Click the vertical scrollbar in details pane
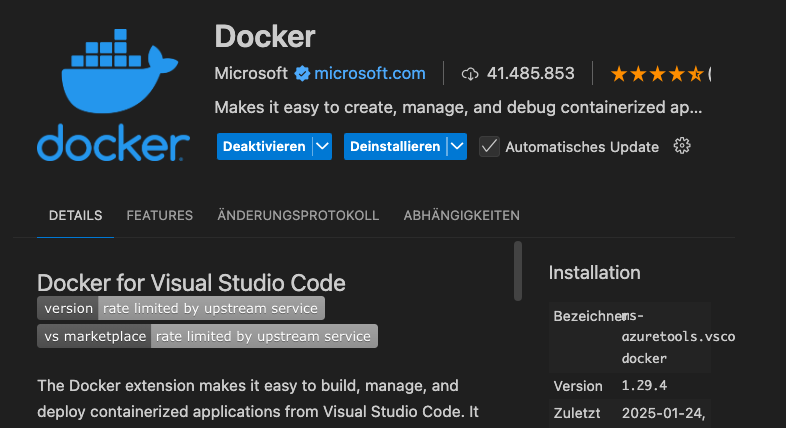 517,270
